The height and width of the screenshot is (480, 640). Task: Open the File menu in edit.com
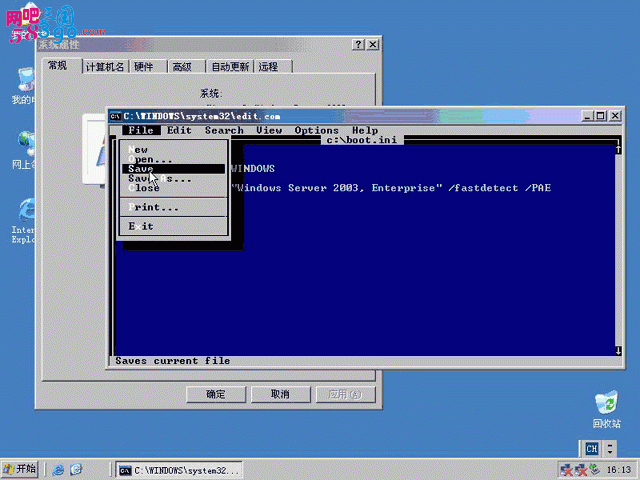click(x=141, y=130)
